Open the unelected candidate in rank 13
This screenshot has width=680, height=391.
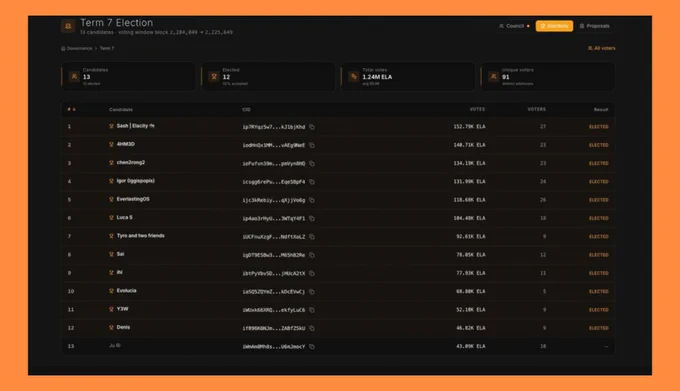pos(115,345)
